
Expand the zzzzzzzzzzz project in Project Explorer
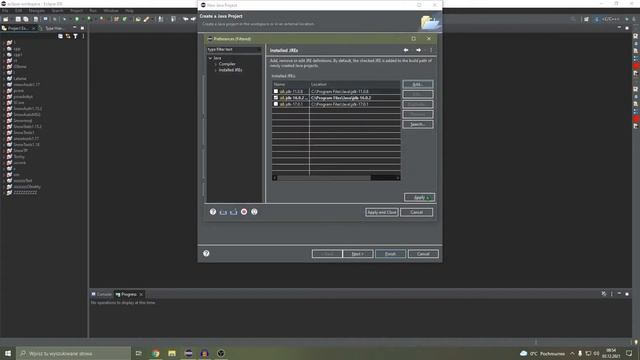4,193
